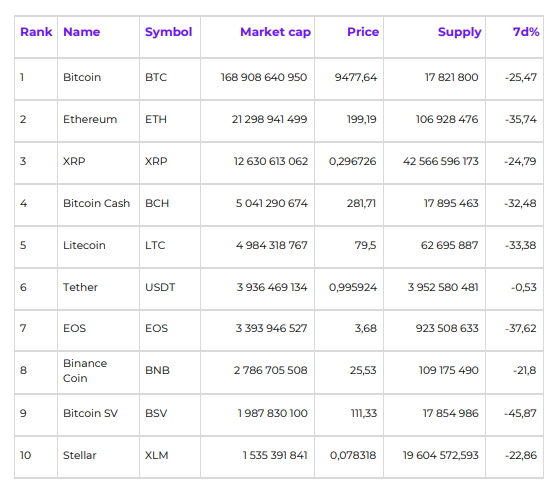
Task: Select XRP supply 42 566 596 173
Action: point(440,161)
